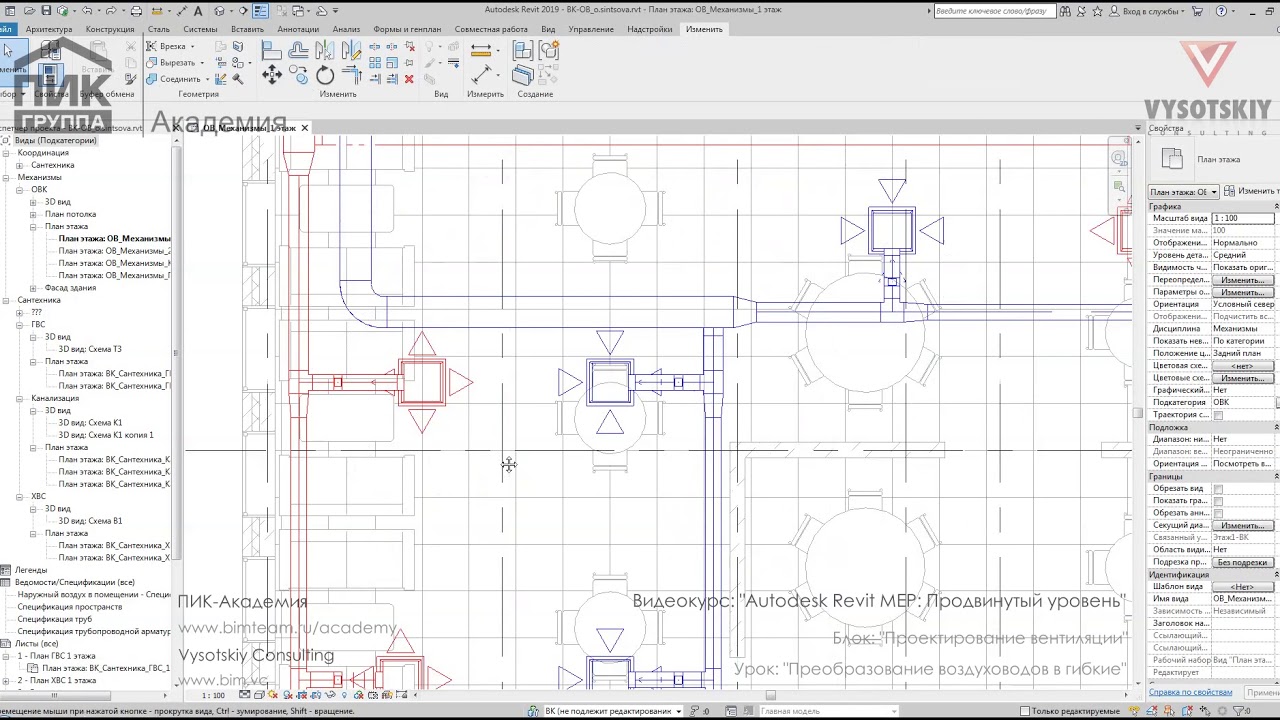
Task: Open the 'Вырезать' dropdown arrow
Action: 203,62
